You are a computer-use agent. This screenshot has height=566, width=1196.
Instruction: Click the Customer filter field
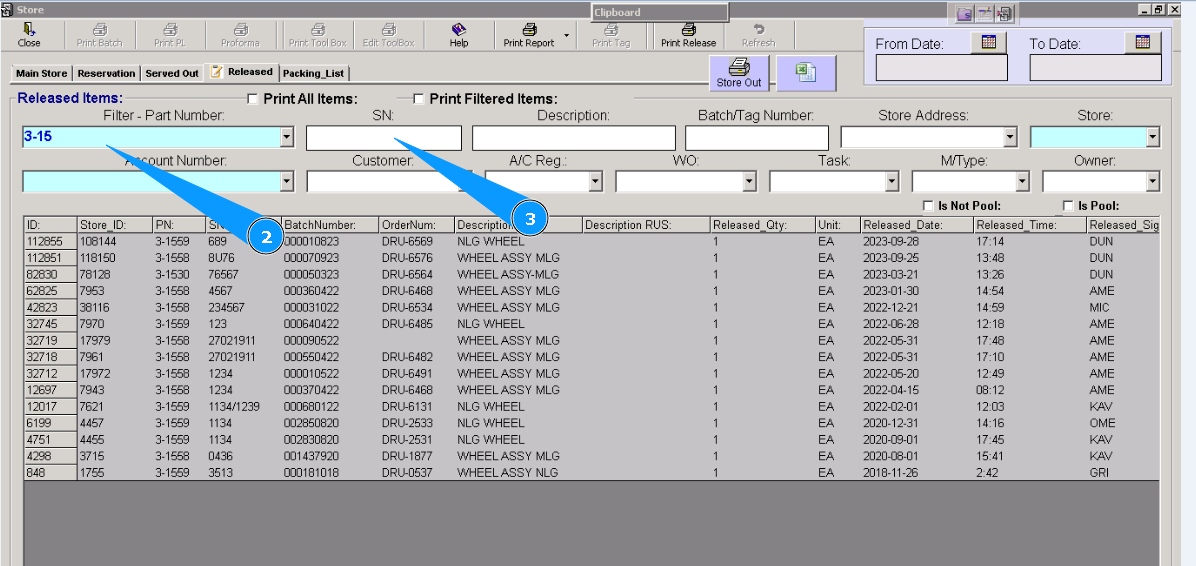click(x=390, y=182)
